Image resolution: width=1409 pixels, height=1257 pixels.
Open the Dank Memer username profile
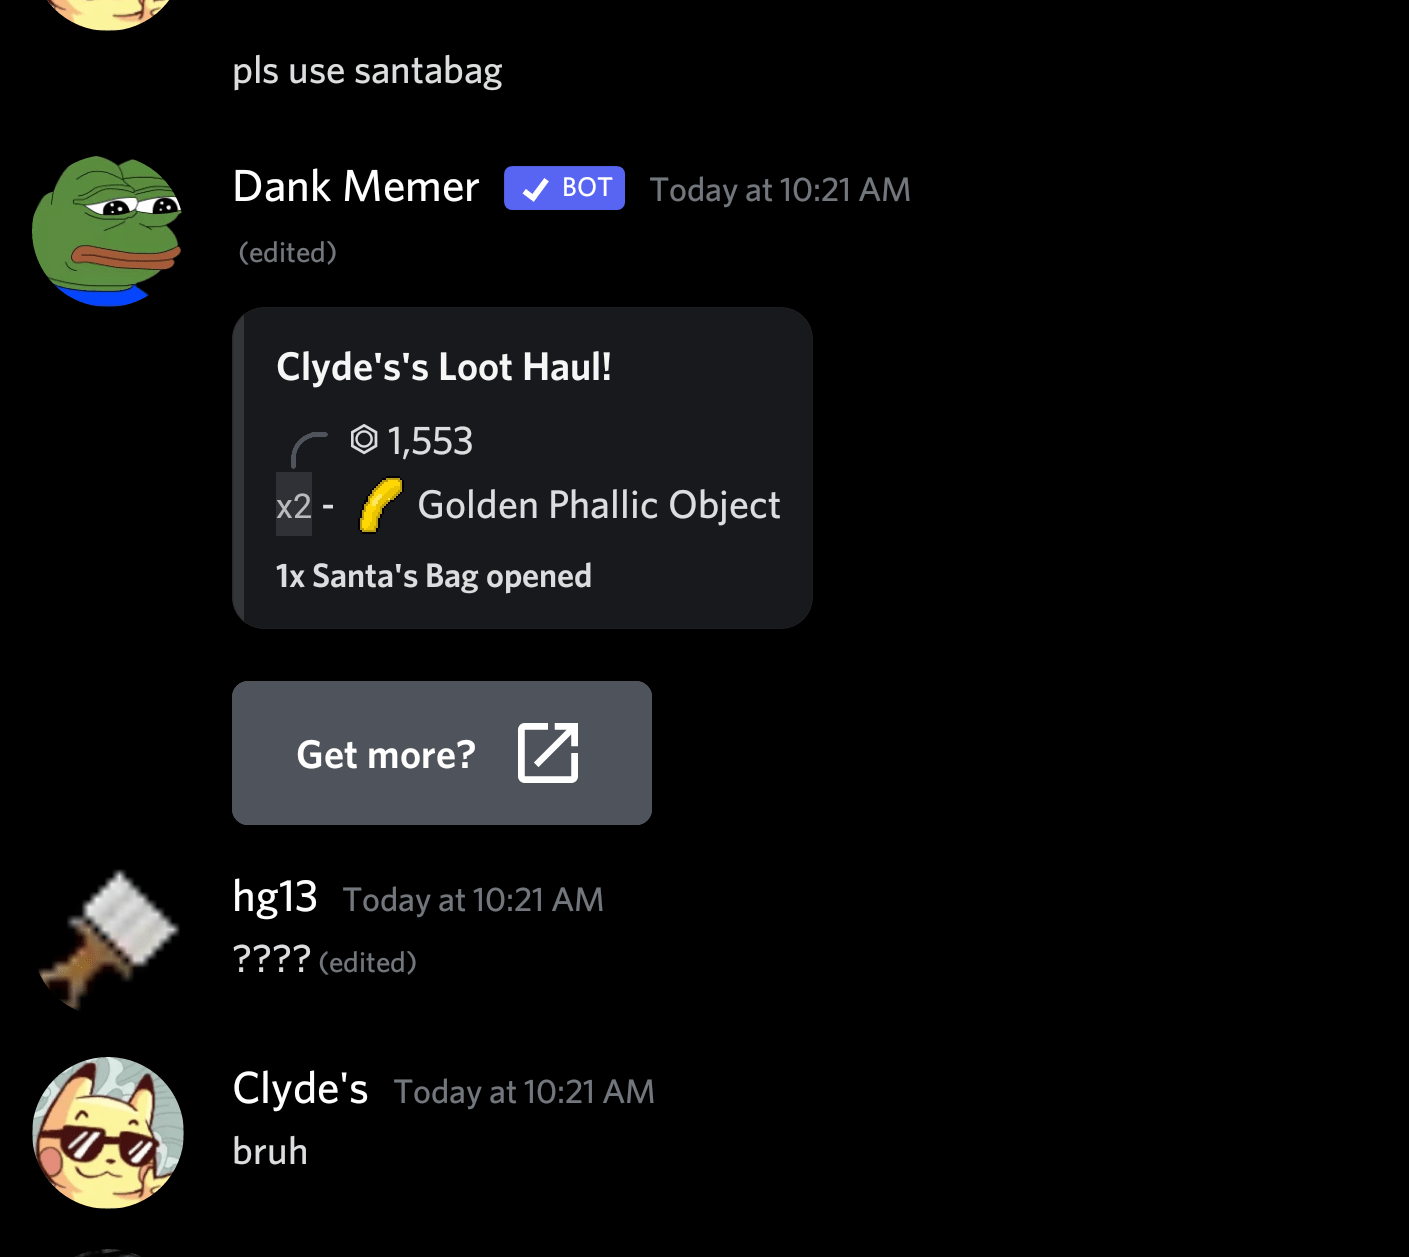tap(356, 187)
